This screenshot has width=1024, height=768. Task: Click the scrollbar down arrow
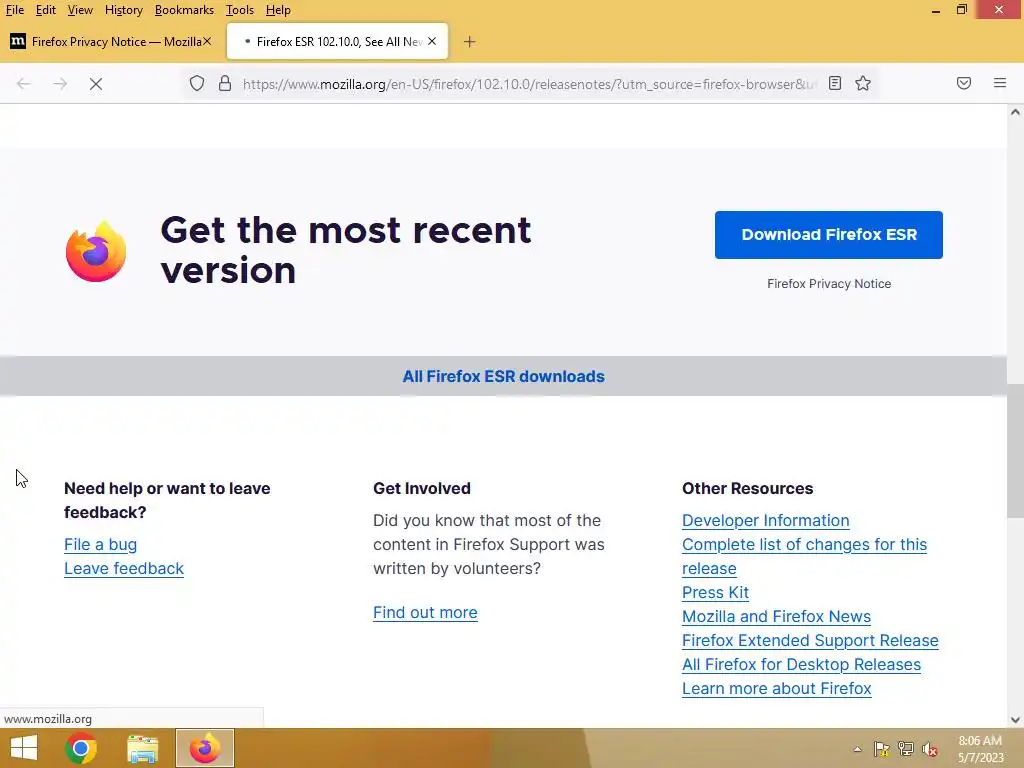coord(1015,720)
